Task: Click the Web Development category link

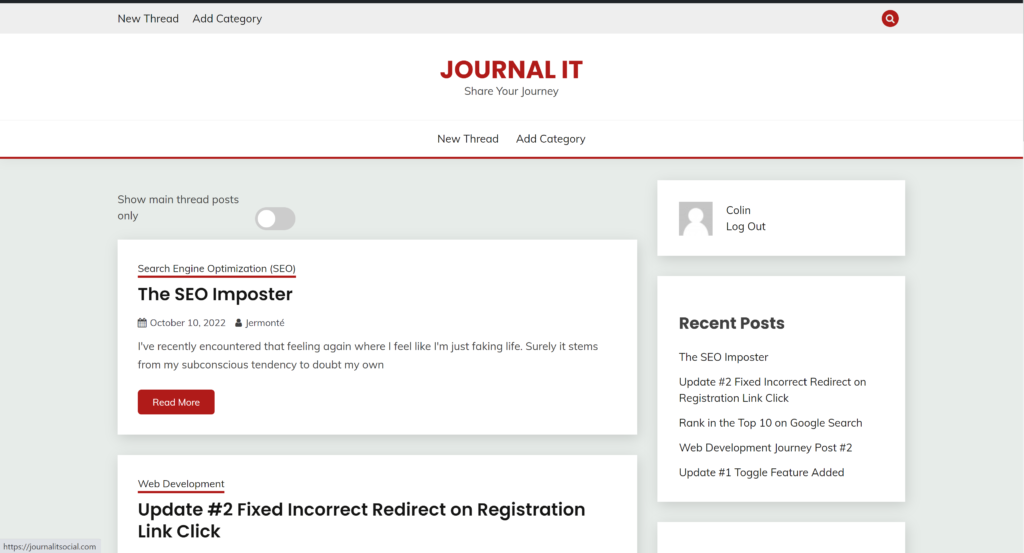Action: click(x=181, y=484)
